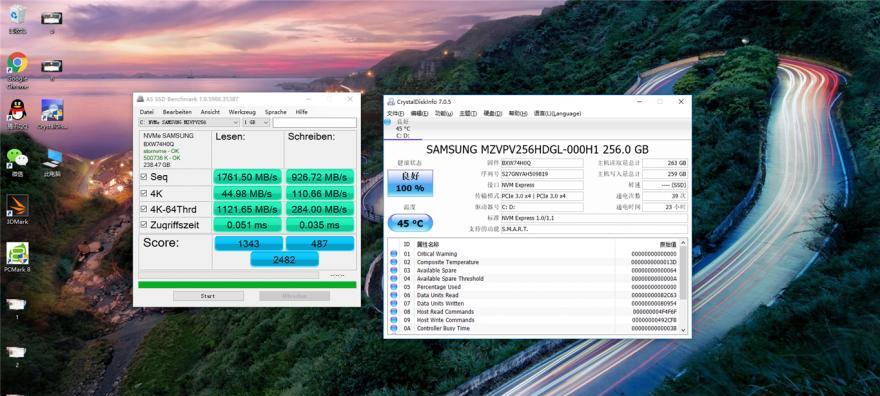Open Datei menu in AS SSD
Viewport: 880px width, 396px height.
point(146,112)
